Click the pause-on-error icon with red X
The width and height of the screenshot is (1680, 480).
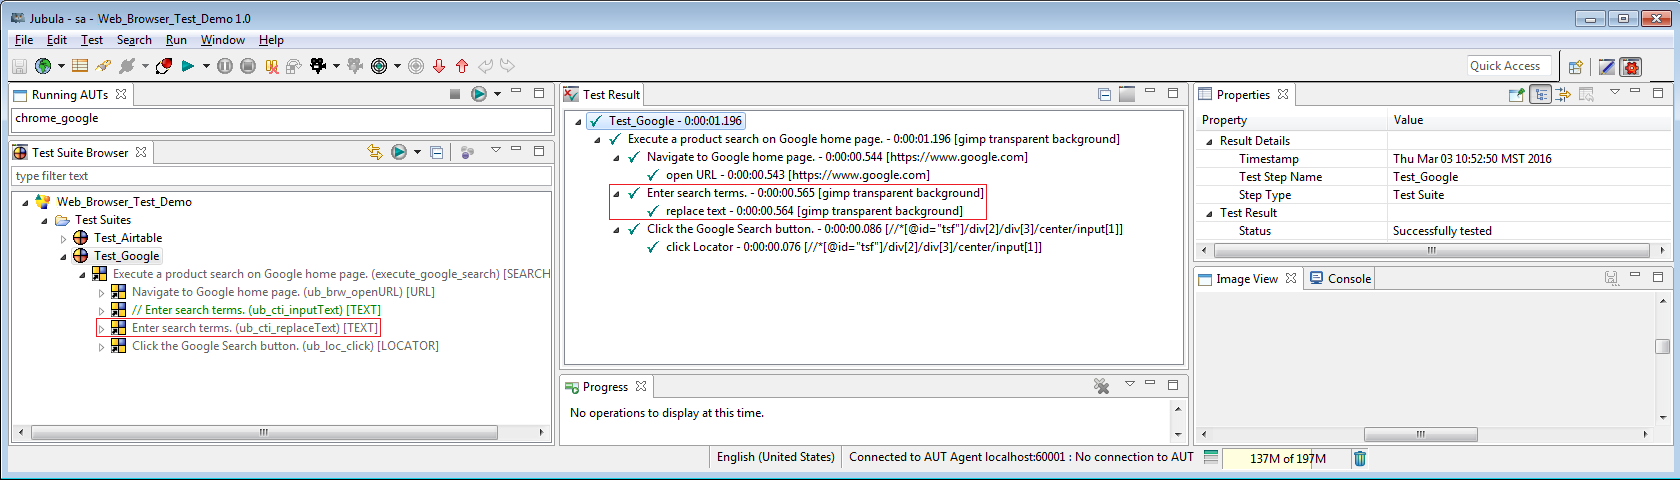point(271,66)
